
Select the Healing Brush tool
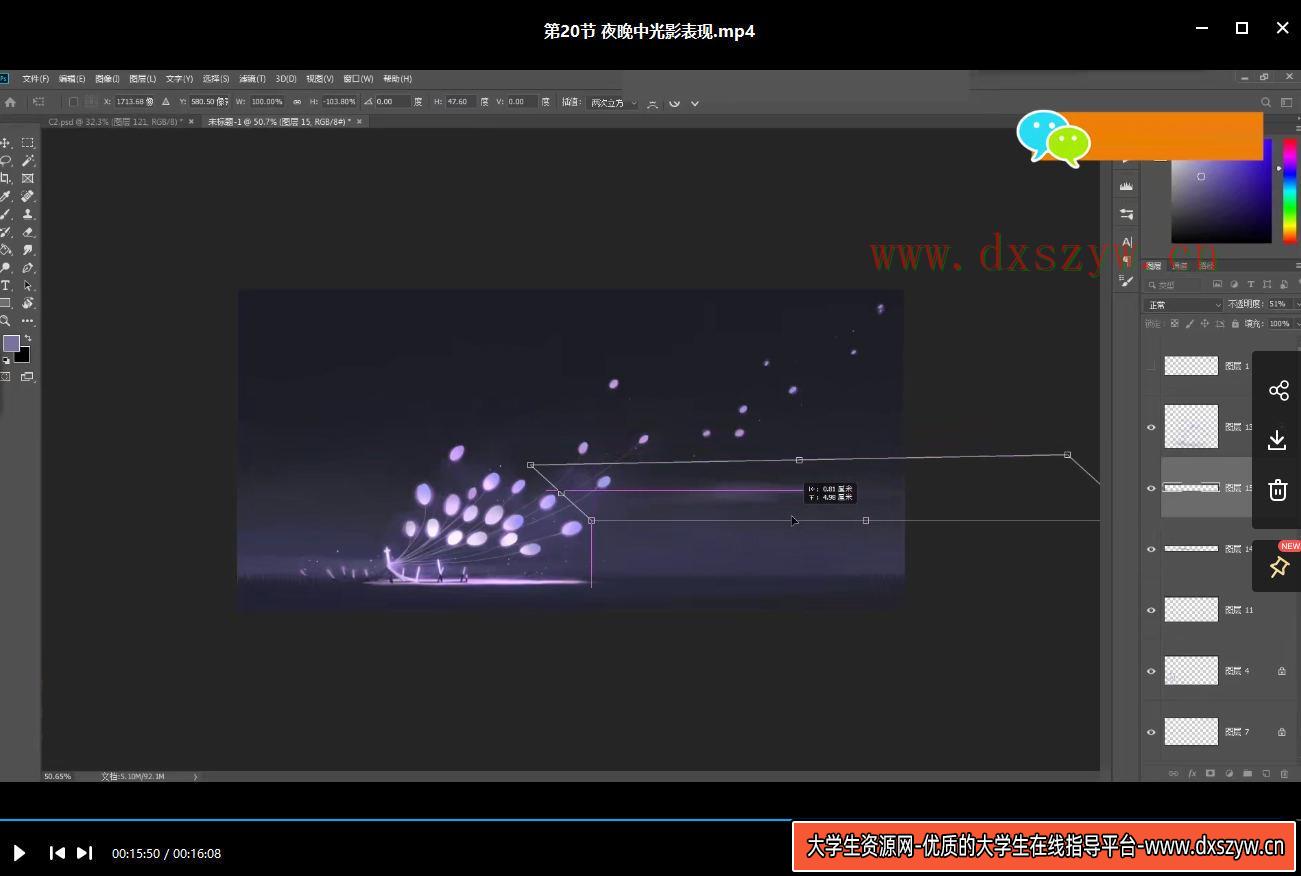coord(28,196)
